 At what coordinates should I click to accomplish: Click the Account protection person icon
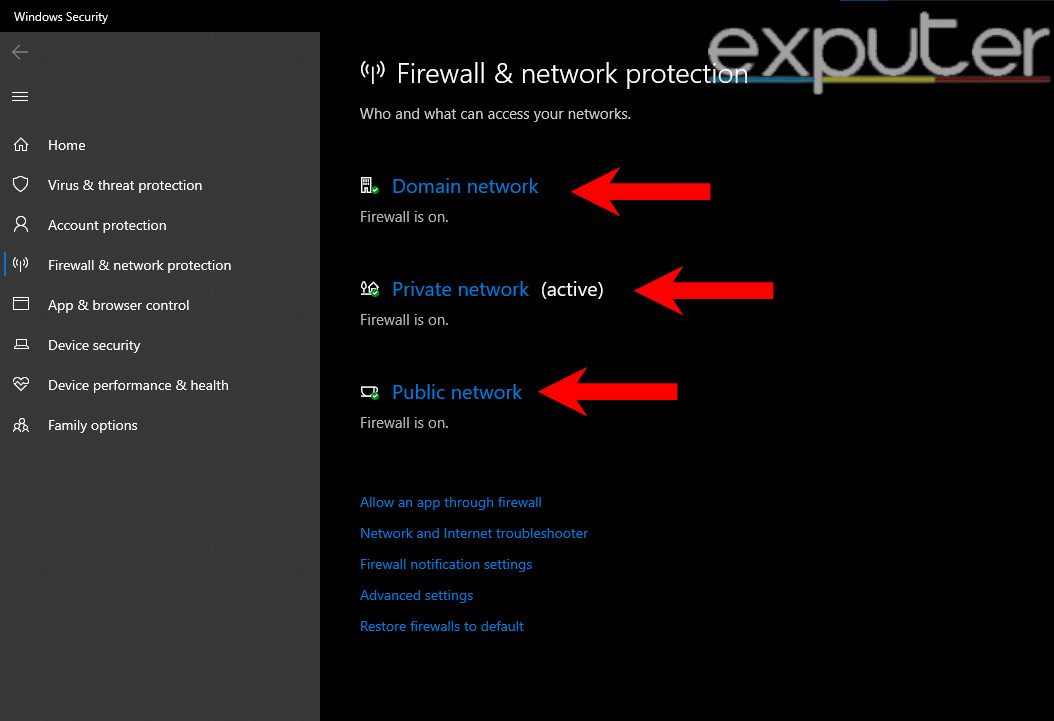click(x=21, y=225)
